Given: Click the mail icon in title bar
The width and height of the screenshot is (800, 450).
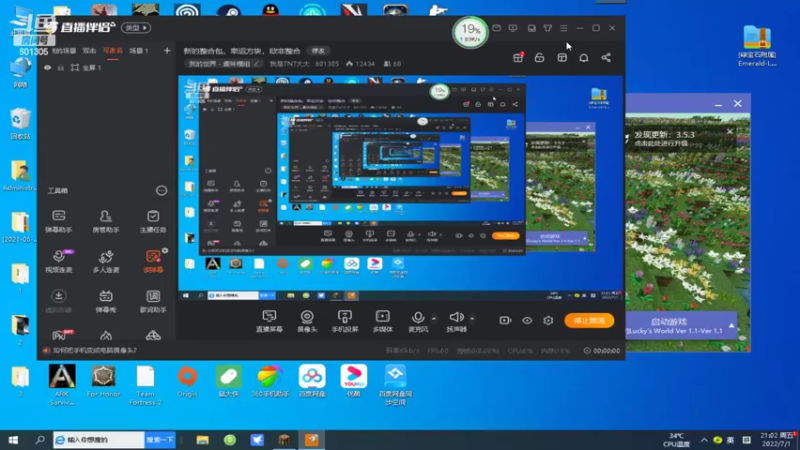Looking at the screenshot, I should pyautogui.click(x=496, y=28).
